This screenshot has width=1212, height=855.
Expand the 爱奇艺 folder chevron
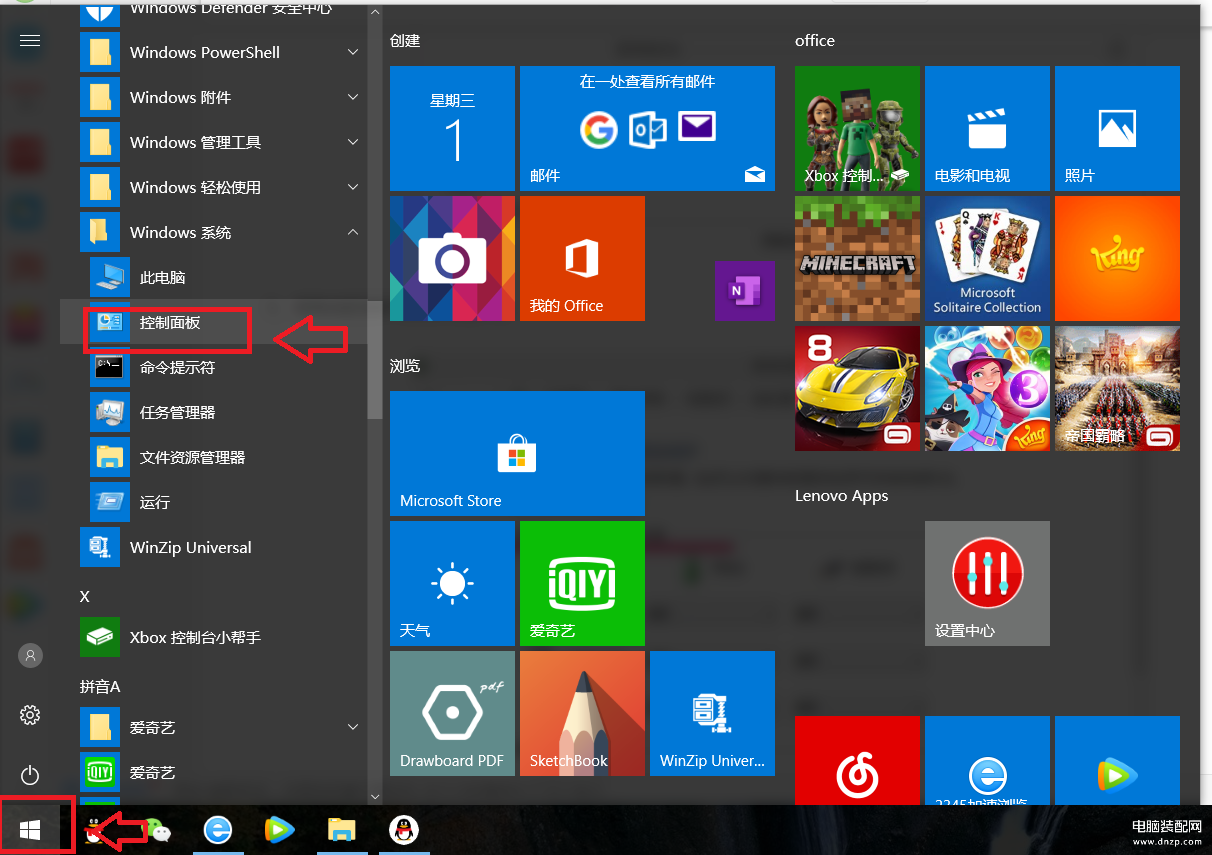coord(353,727)
